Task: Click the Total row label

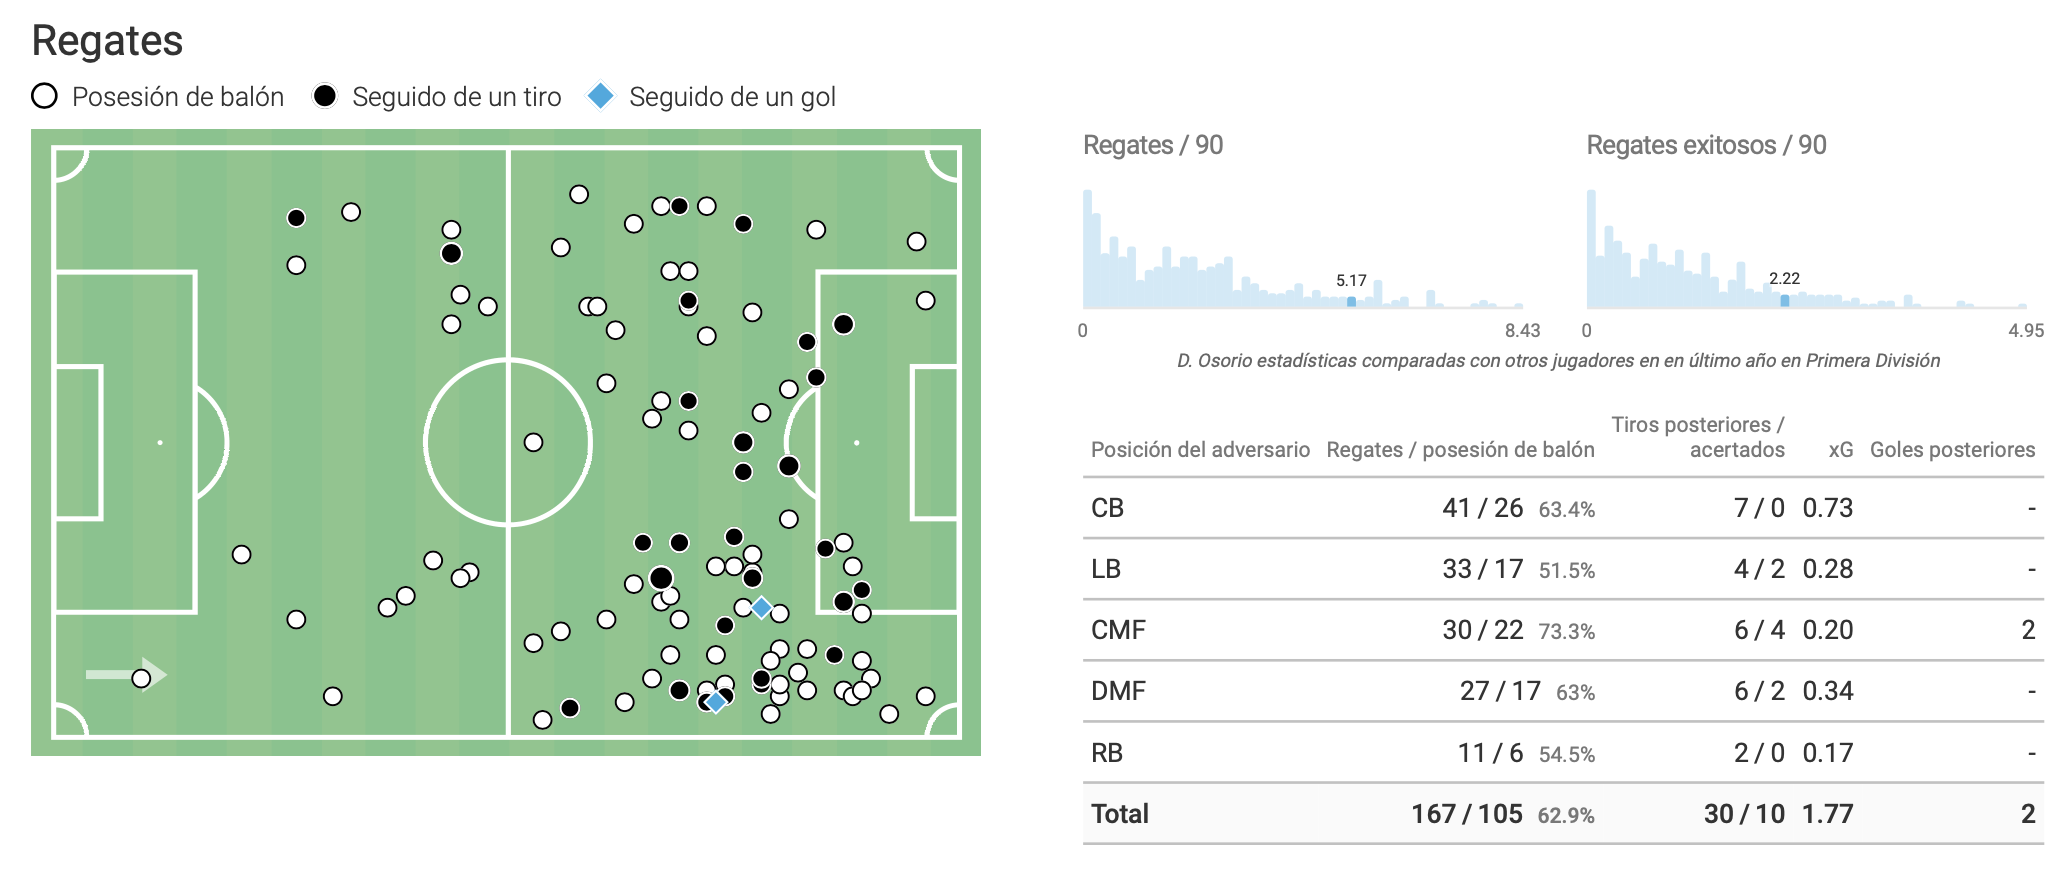Action: (x=1120, y=814)
